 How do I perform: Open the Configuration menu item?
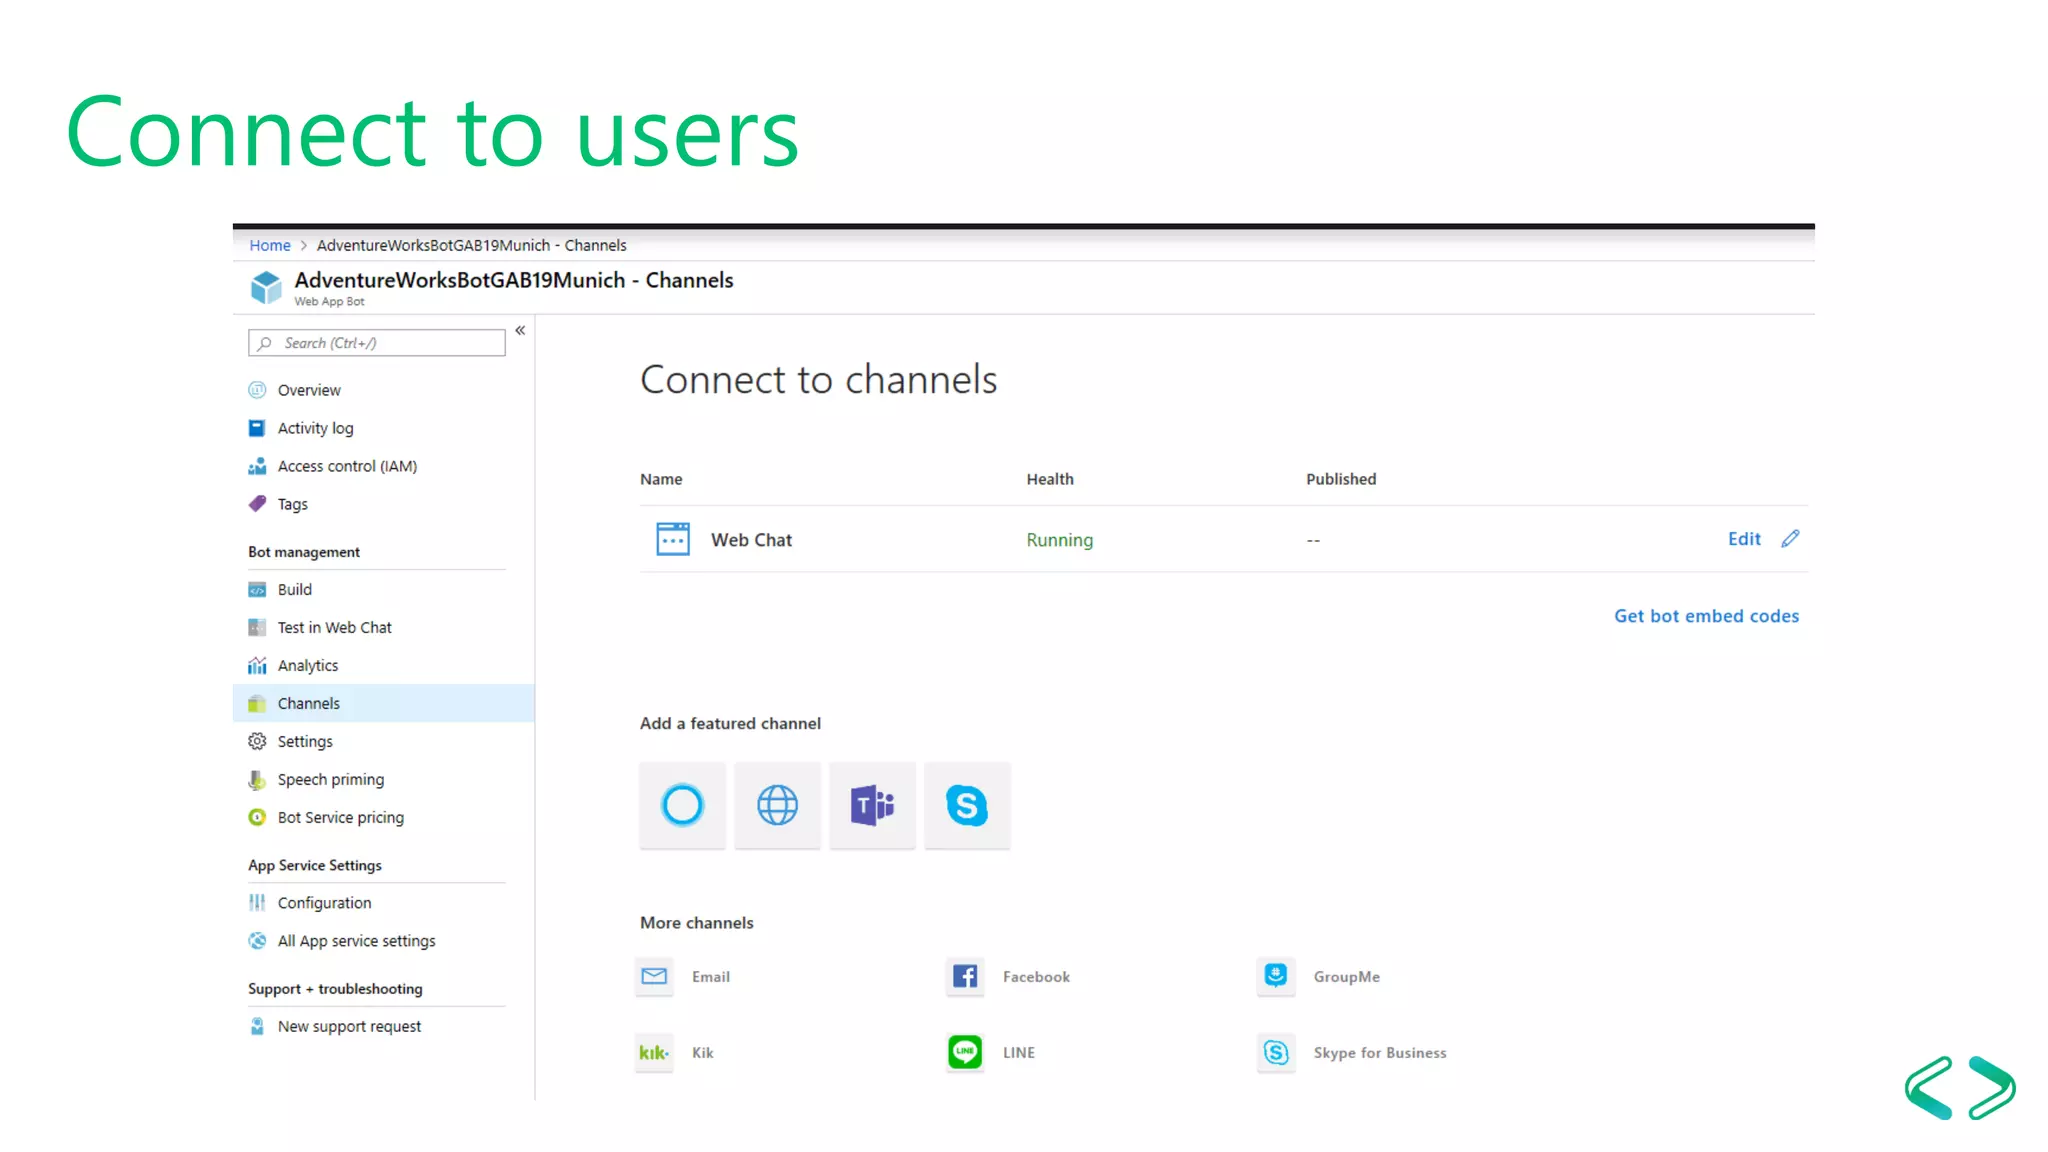[x=324, y=903]
